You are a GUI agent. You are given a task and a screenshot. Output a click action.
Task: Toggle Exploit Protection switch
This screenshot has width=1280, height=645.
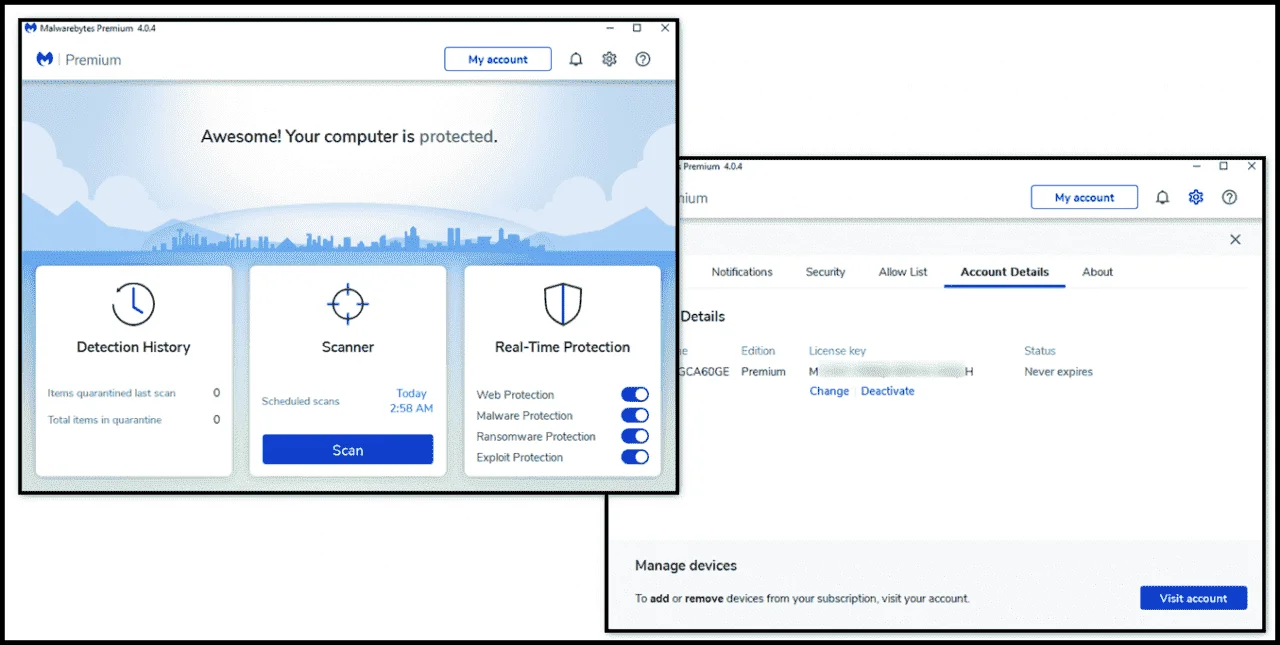635,457
